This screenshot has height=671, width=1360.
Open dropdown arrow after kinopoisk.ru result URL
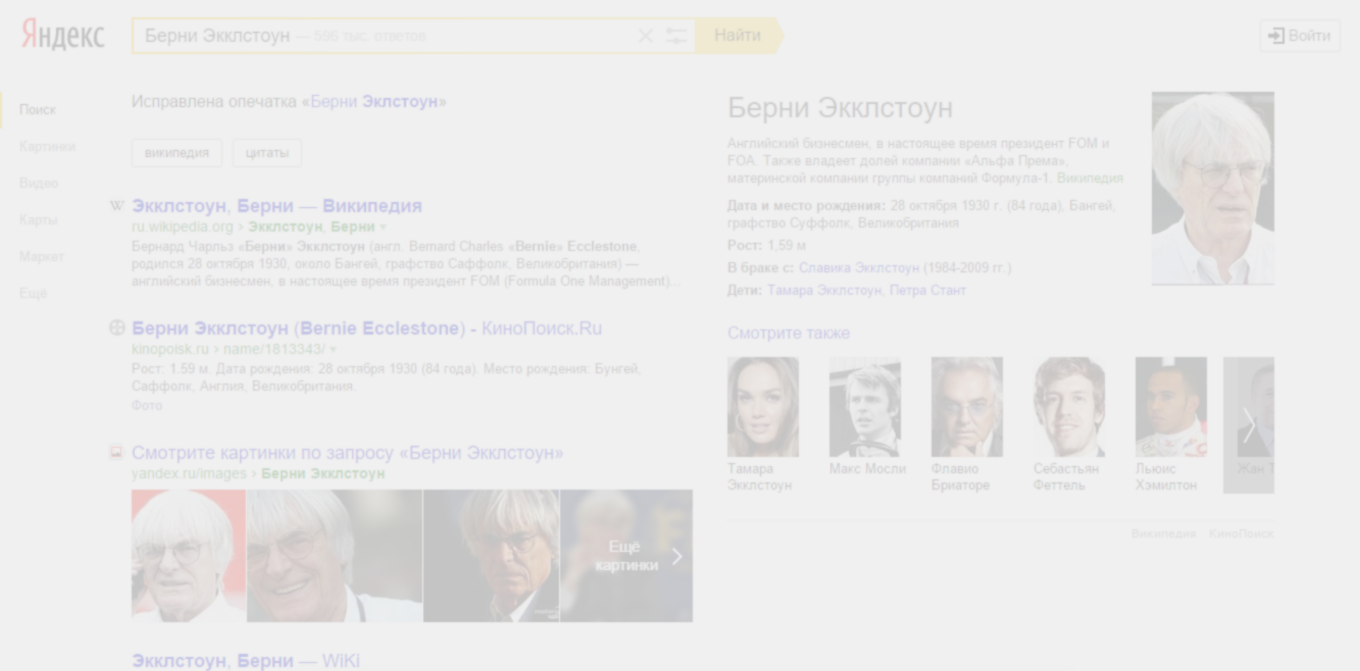point(333,349)
